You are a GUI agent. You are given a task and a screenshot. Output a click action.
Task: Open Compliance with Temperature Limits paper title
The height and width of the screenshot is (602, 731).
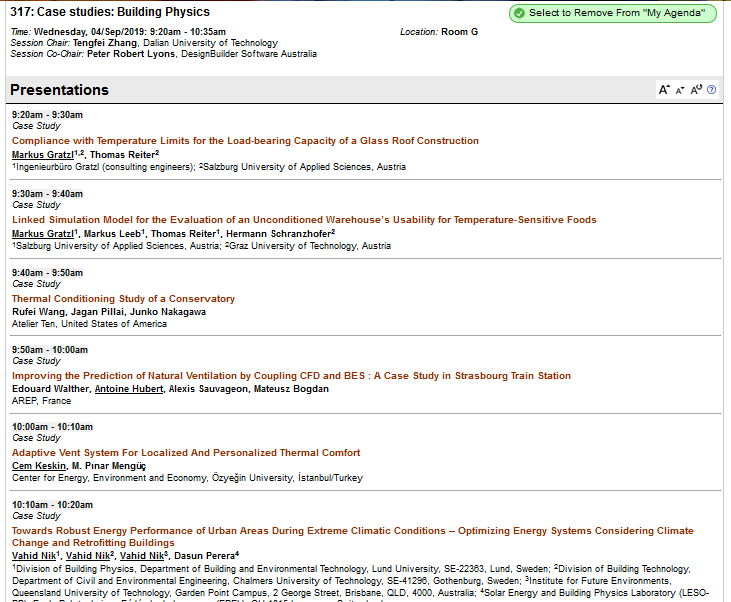tap(245, 141)
